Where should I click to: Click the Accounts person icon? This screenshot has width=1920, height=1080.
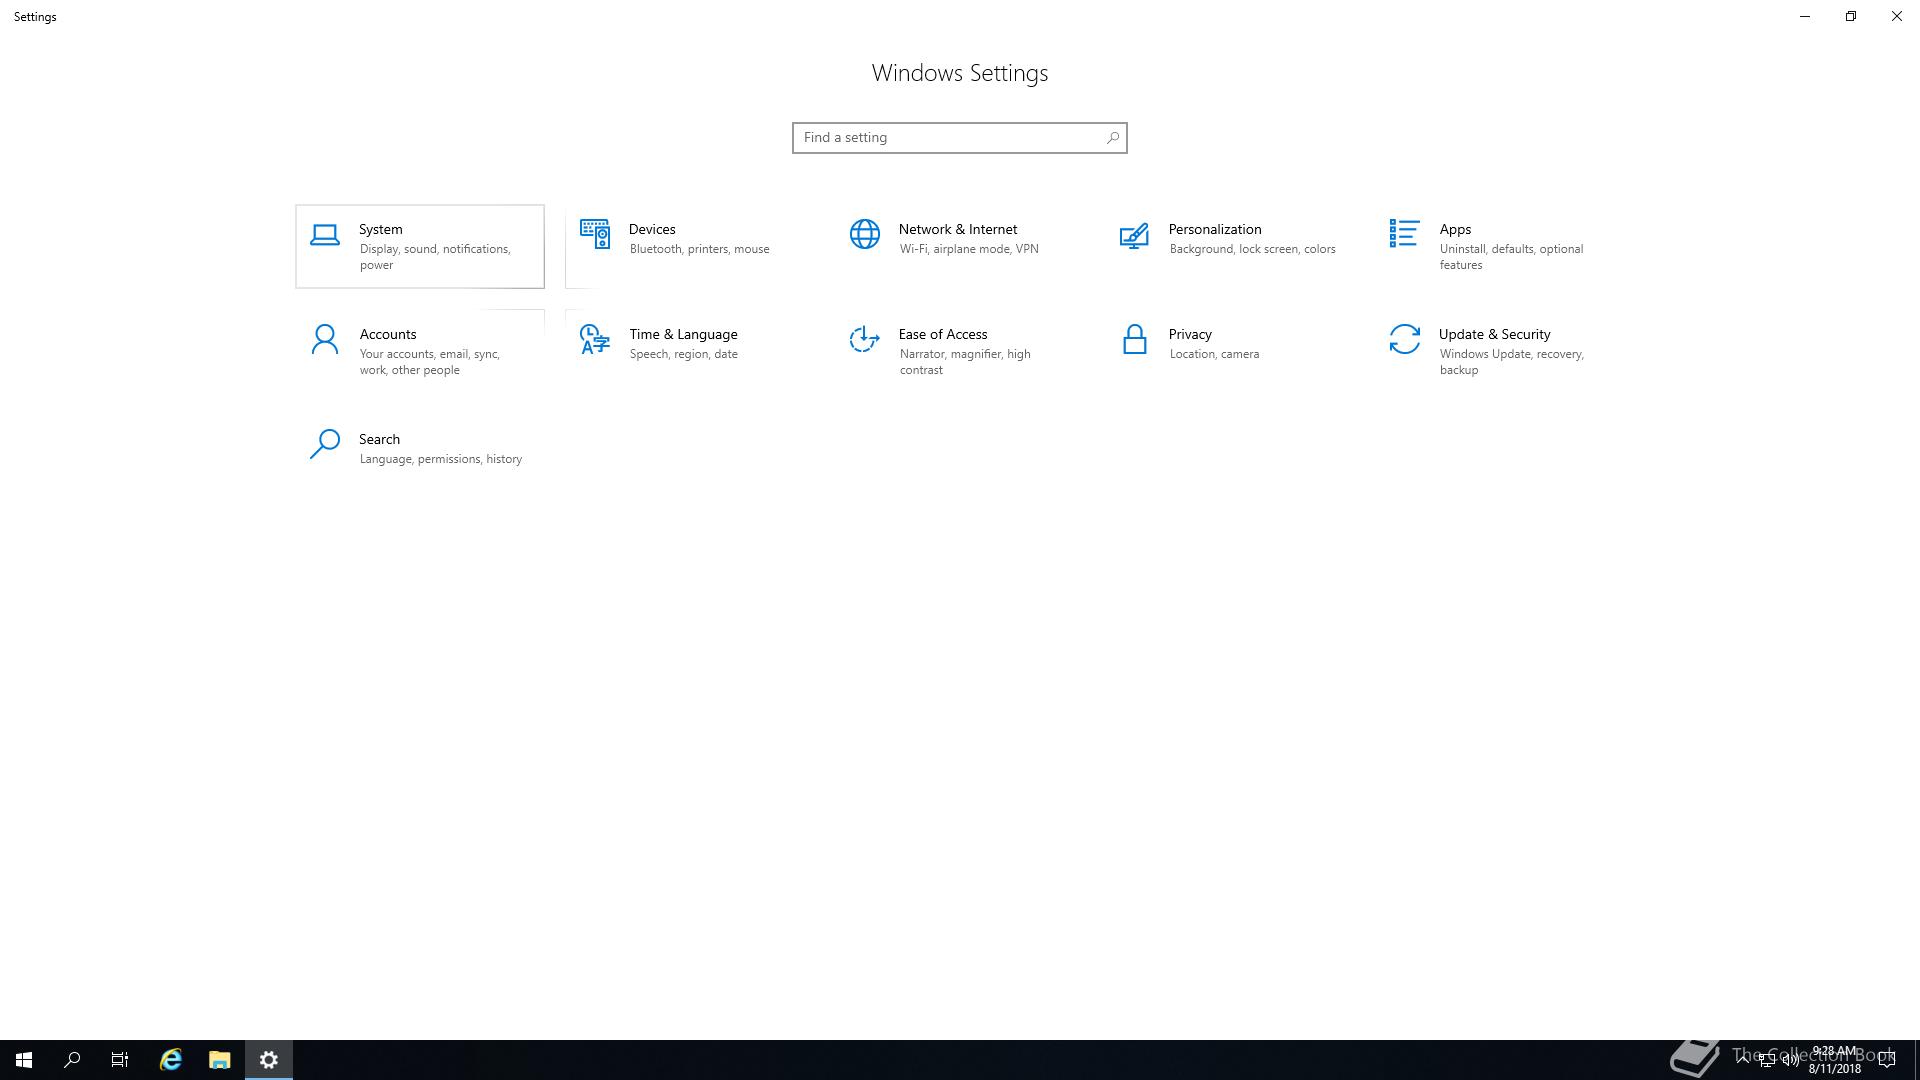[x=324, y=340]
